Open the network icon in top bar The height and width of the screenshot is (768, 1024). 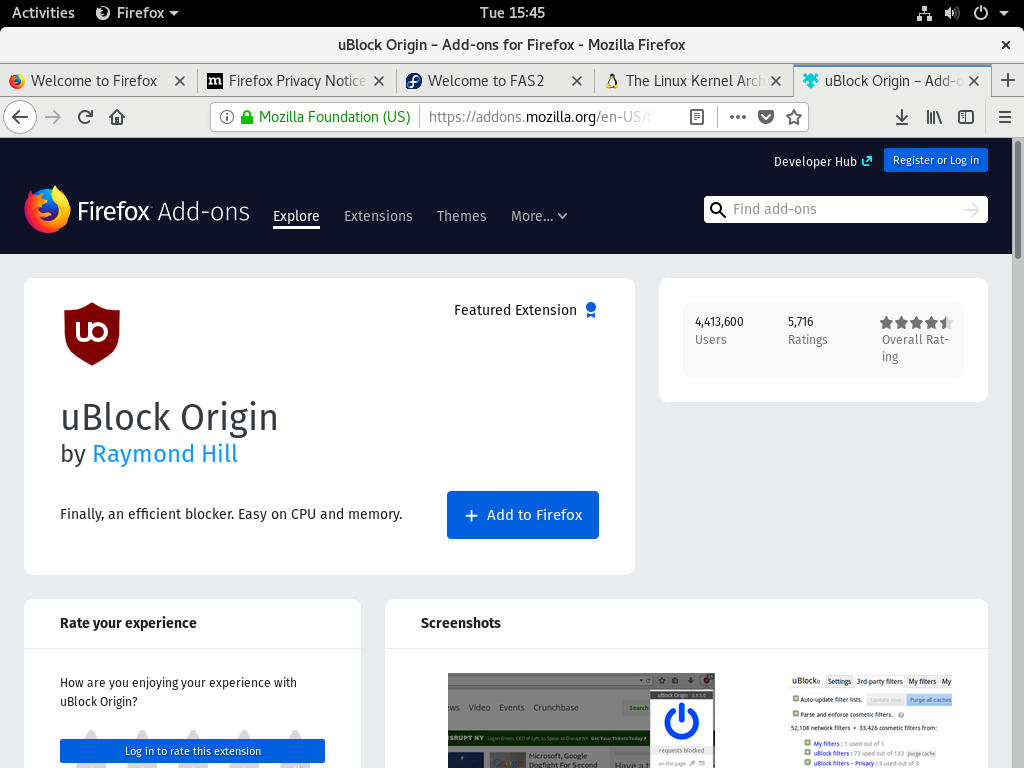pos(924,13)
